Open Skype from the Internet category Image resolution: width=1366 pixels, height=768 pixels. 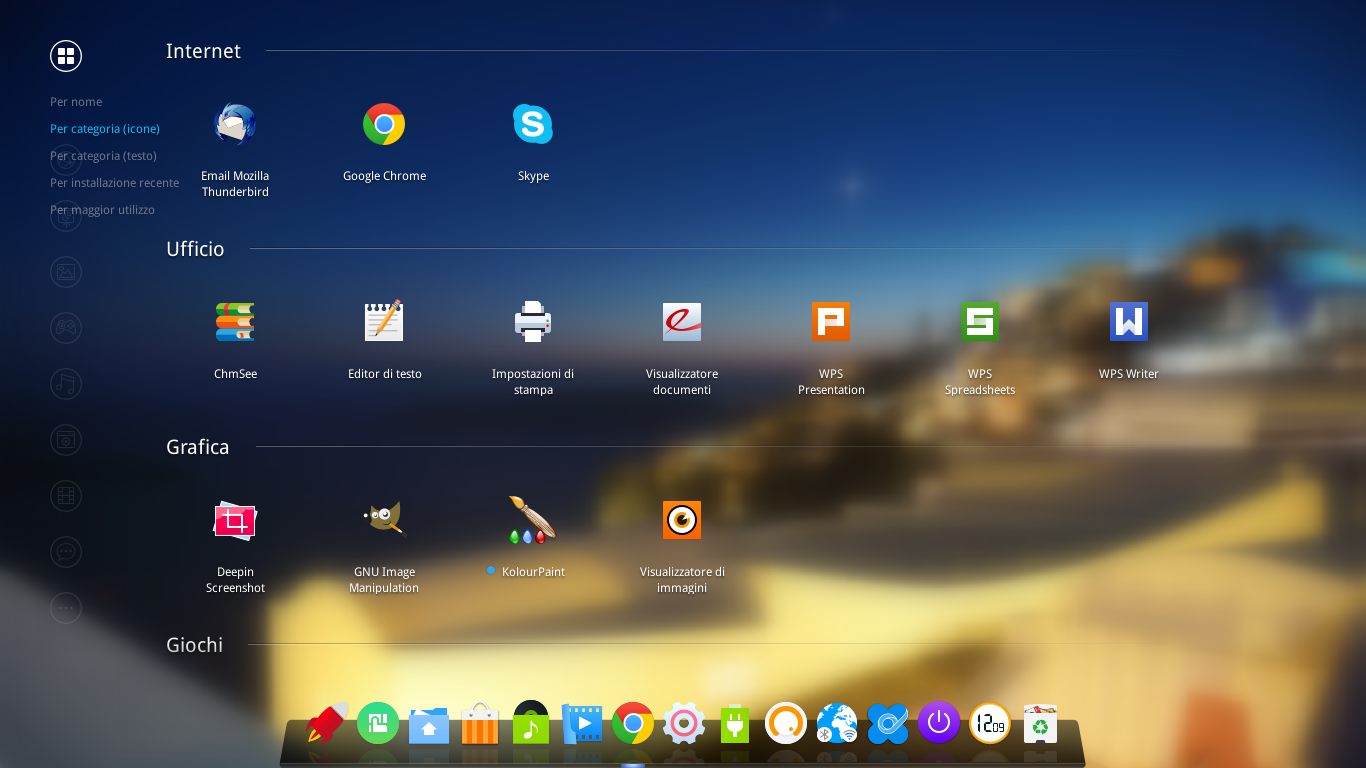point(533,125)
